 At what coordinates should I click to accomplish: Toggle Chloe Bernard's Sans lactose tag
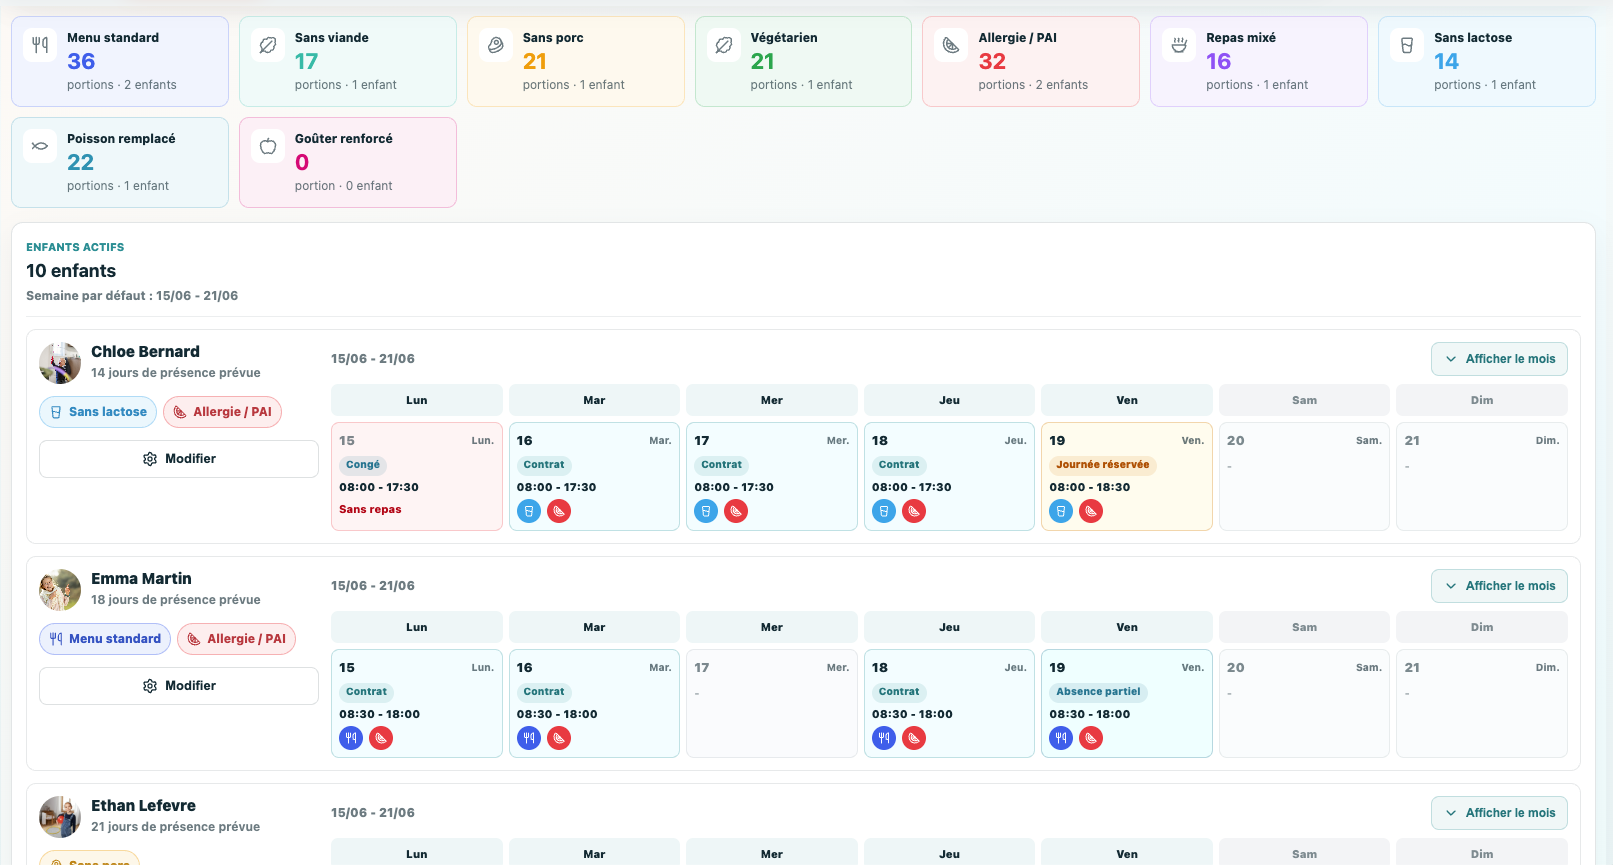(x=98, y=412)
